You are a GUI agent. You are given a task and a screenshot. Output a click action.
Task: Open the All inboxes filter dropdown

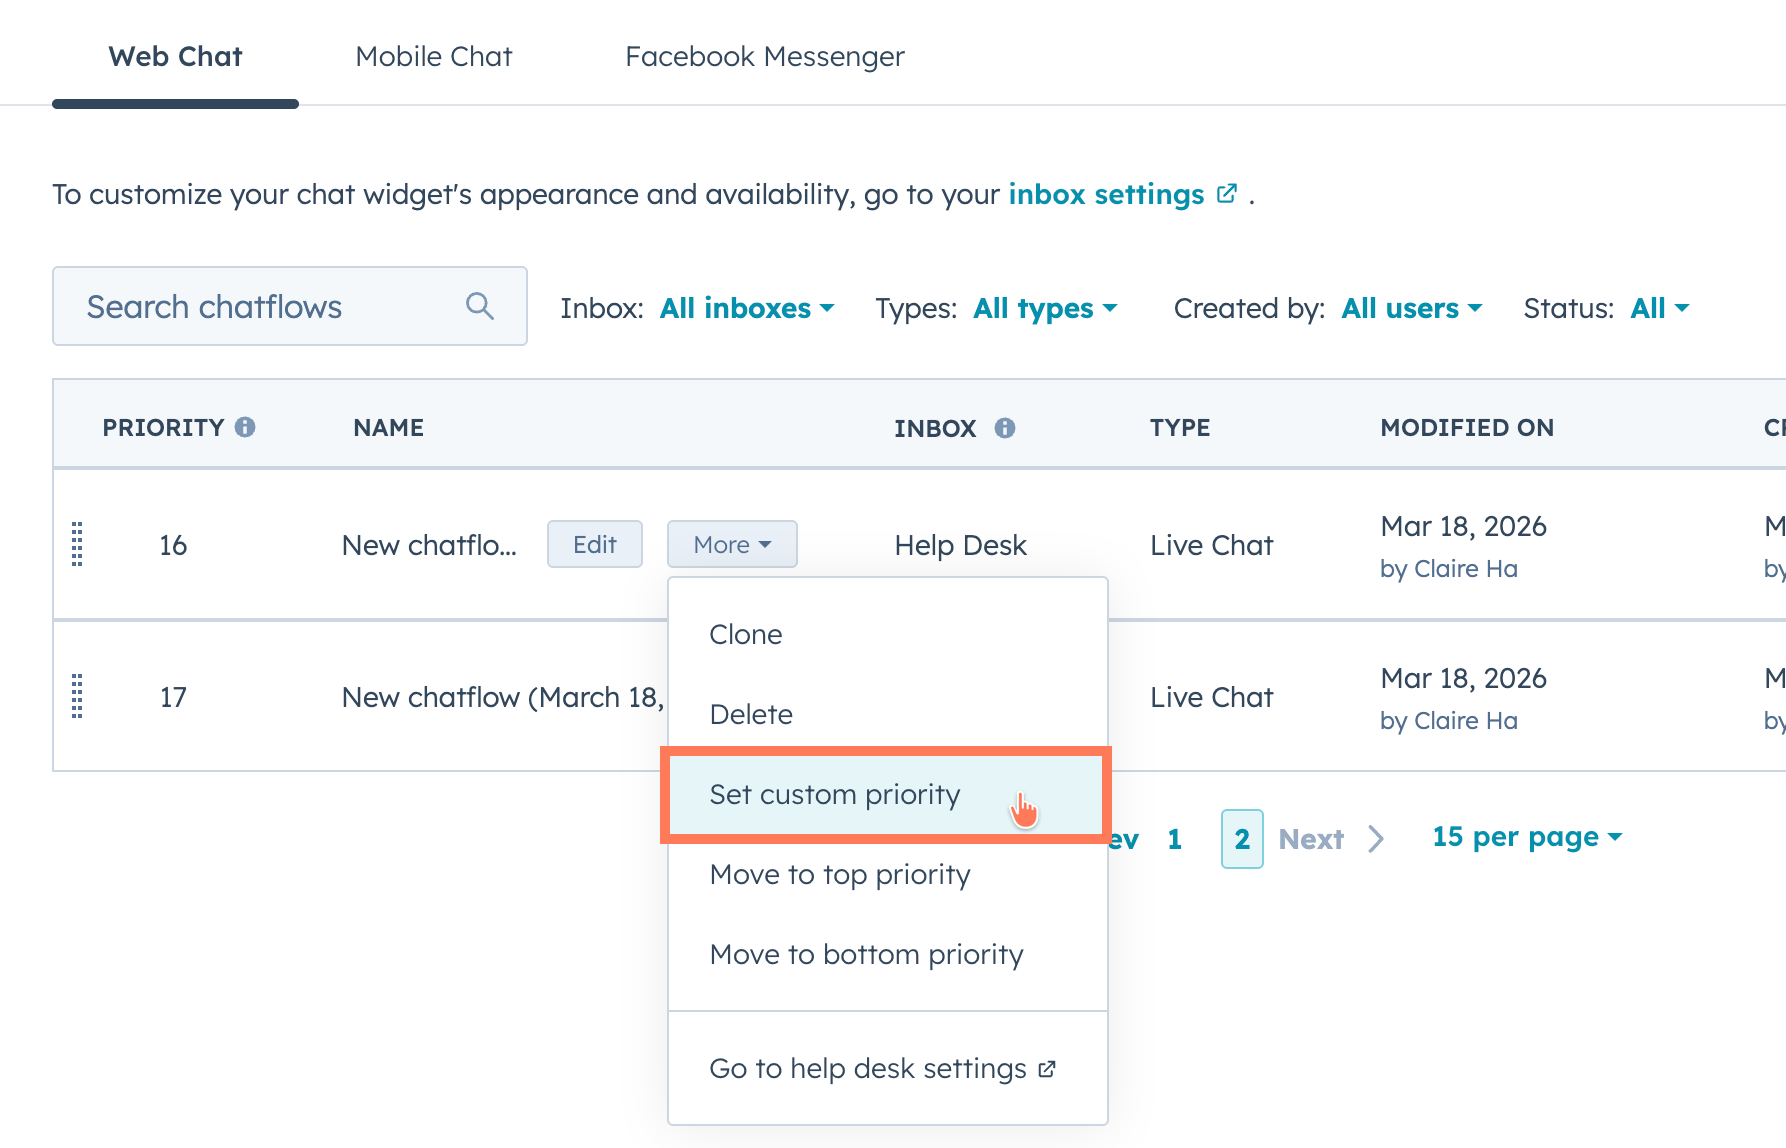(746, 308)
